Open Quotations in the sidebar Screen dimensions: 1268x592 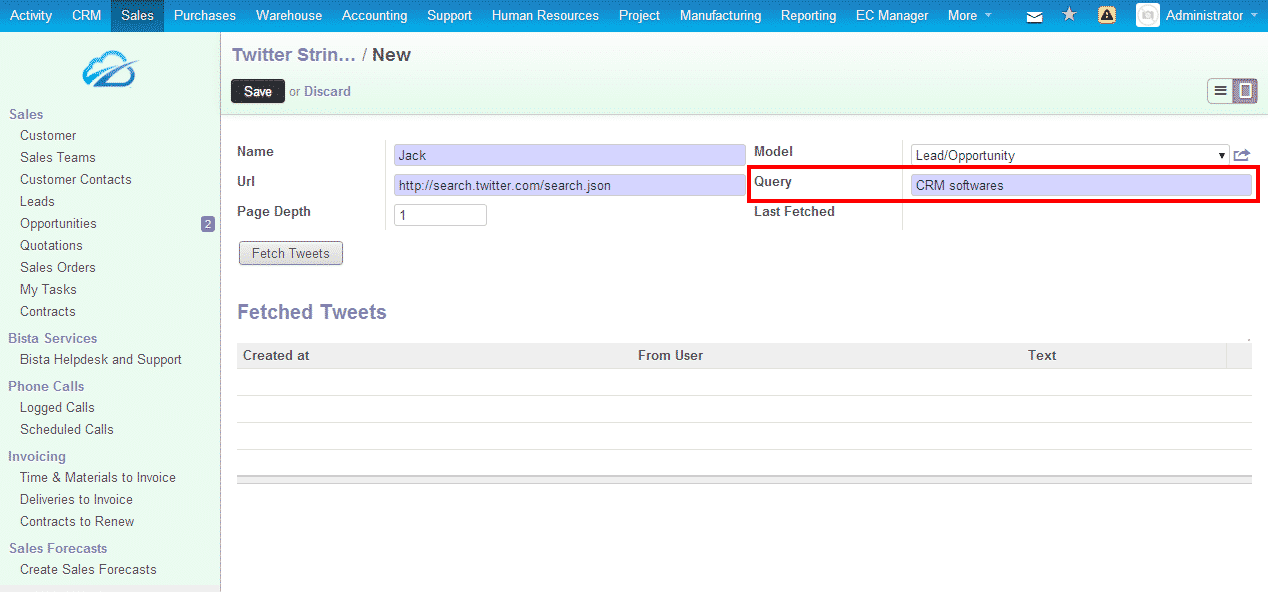[x=51, y=245]
